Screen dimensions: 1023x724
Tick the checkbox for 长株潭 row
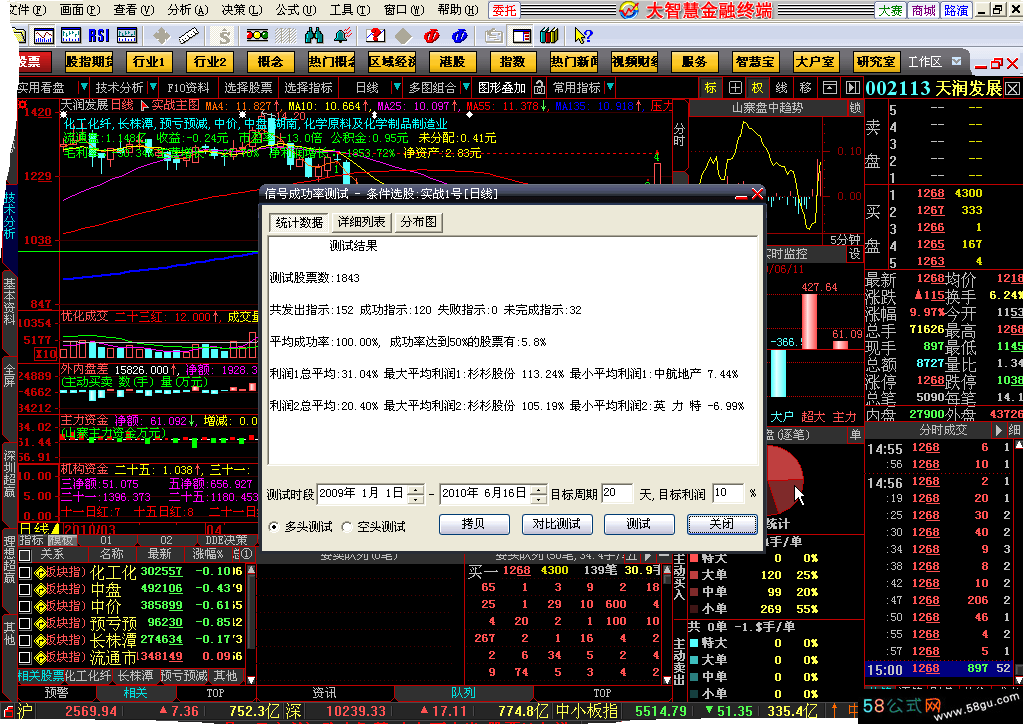tap(25, 641)
